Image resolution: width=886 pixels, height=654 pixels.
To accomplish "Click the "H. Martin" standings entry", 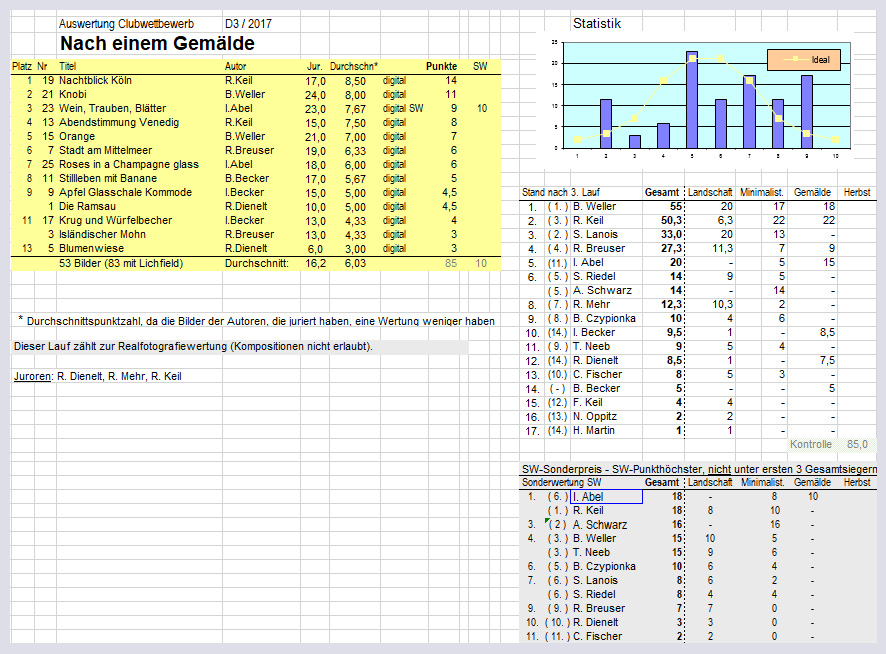I will click(594, 430).
